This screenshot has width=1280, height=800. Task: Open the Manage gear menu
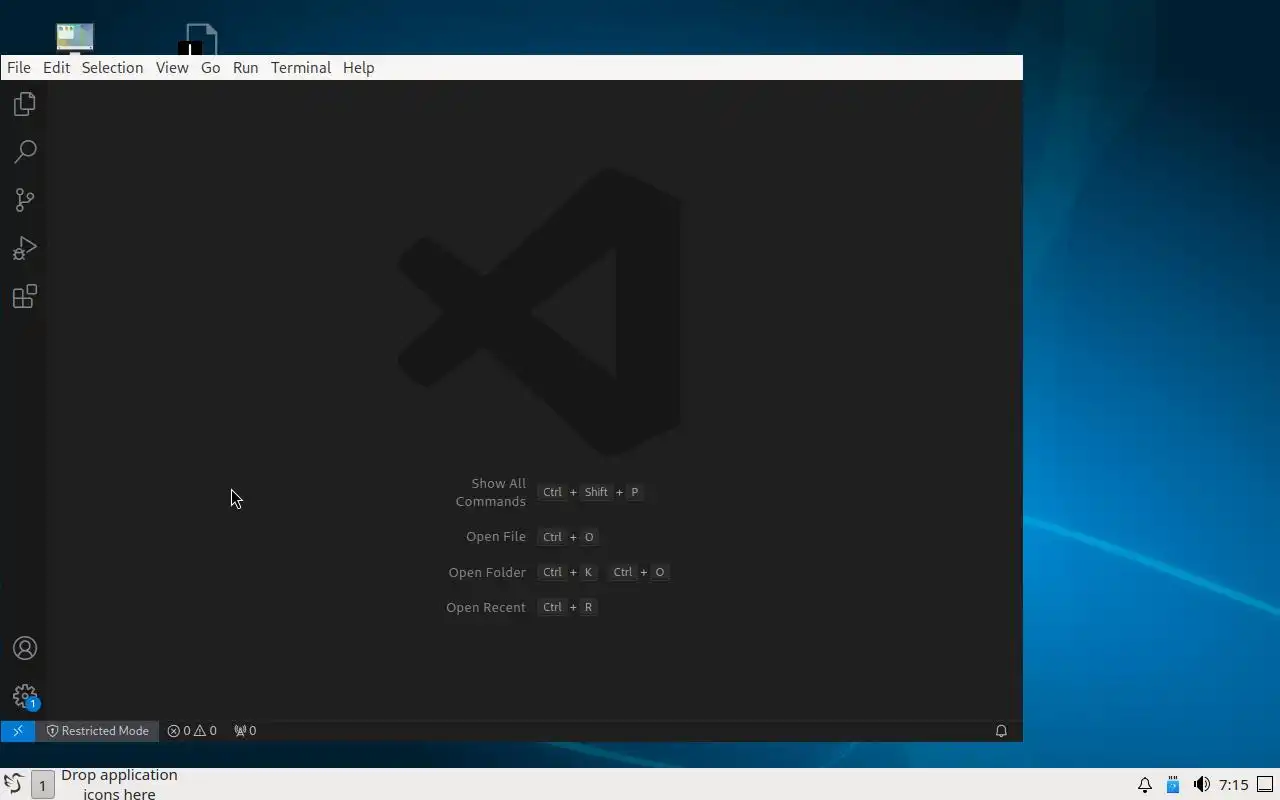25,696
